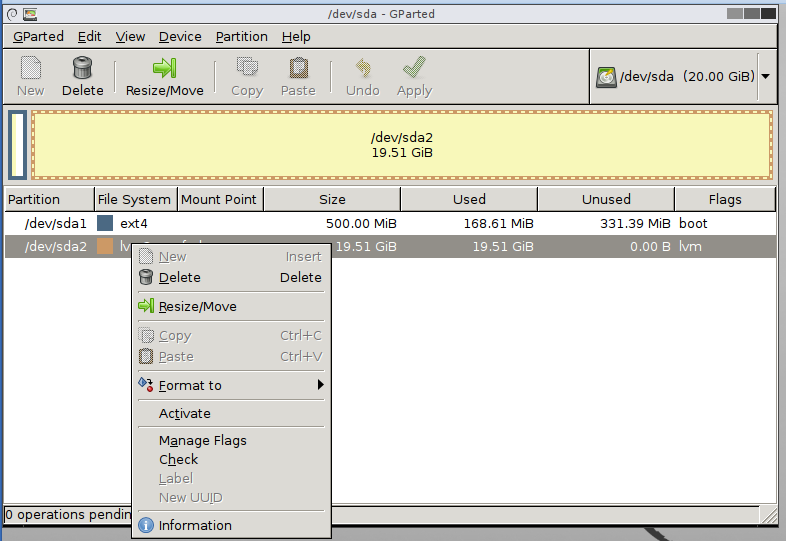Click the Size column header
786x541 pixels.
tap(332, 200)
